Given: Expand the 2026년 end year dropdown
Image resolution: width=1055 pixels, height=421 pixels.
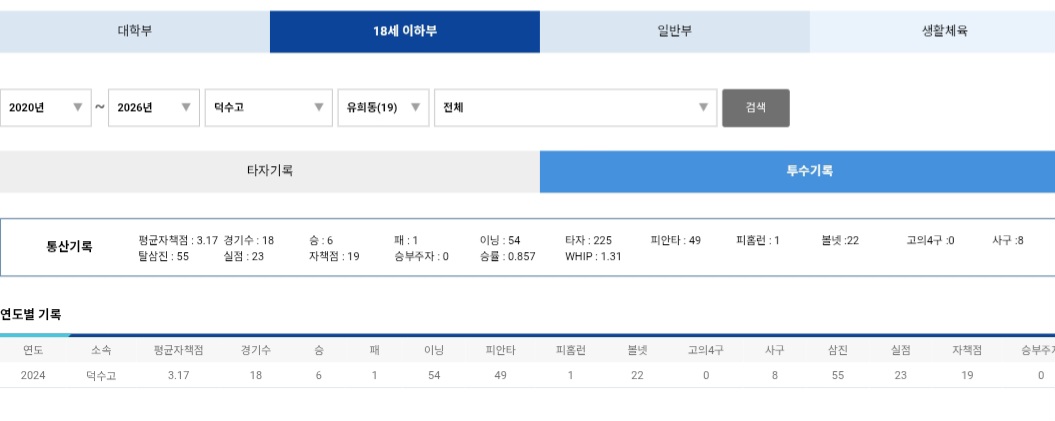Looking at the screenshot, I should pyautogui.click(x=154, y=108).
